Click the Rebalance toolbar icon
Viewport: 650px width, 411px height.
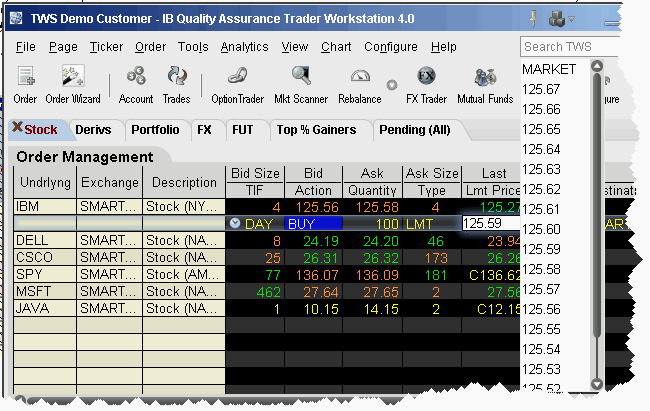(360, 85)
